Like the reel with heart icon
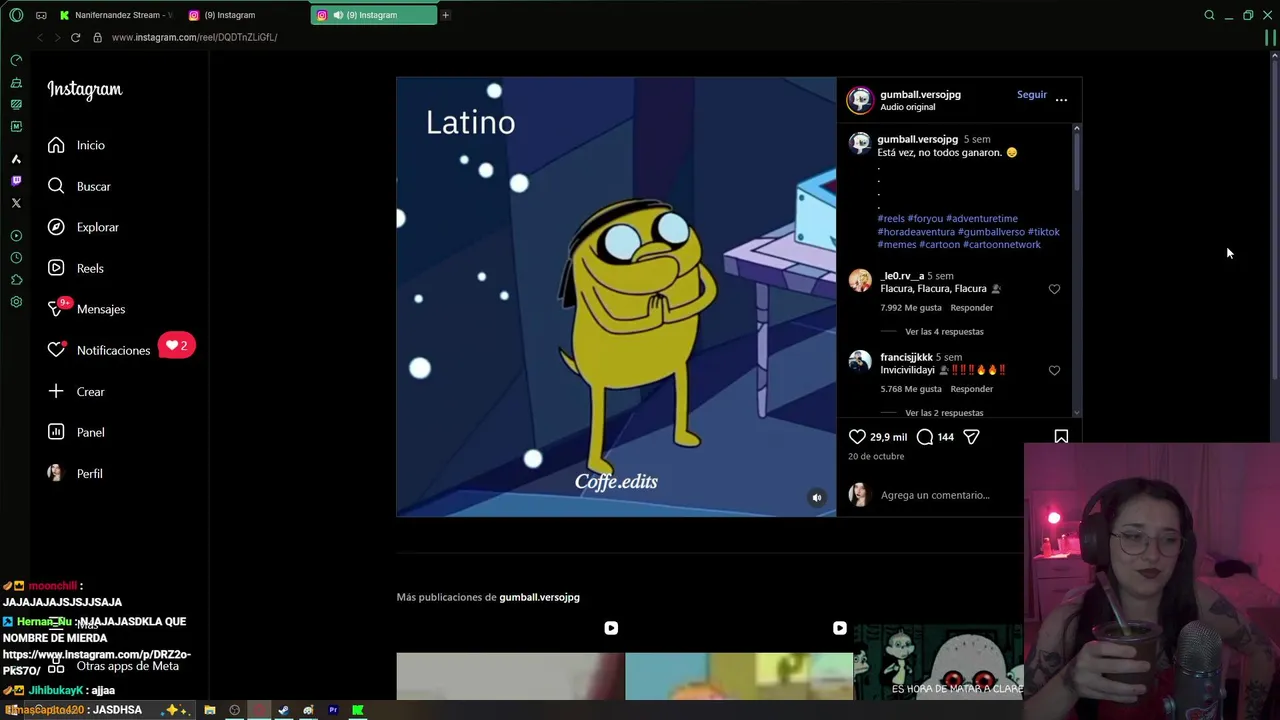1280x720 pixels. click(857, 437)
